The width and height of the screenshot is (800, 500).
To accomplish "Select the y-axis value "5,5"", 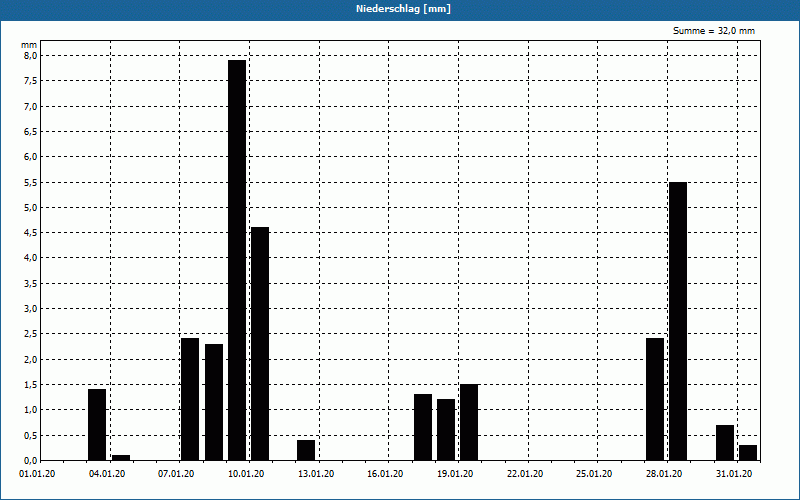I will point(31,182).
